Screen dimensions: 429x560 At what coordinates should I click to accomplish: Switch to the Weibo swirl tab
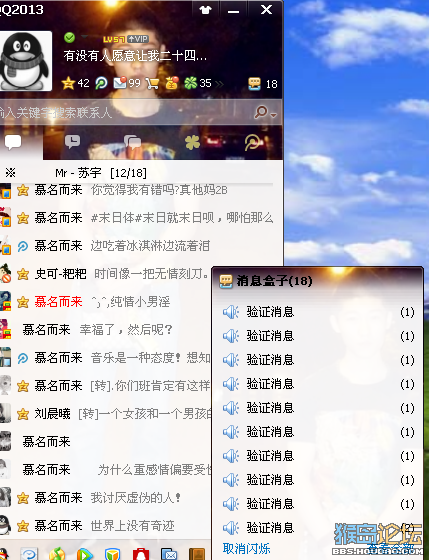point(252,142)
